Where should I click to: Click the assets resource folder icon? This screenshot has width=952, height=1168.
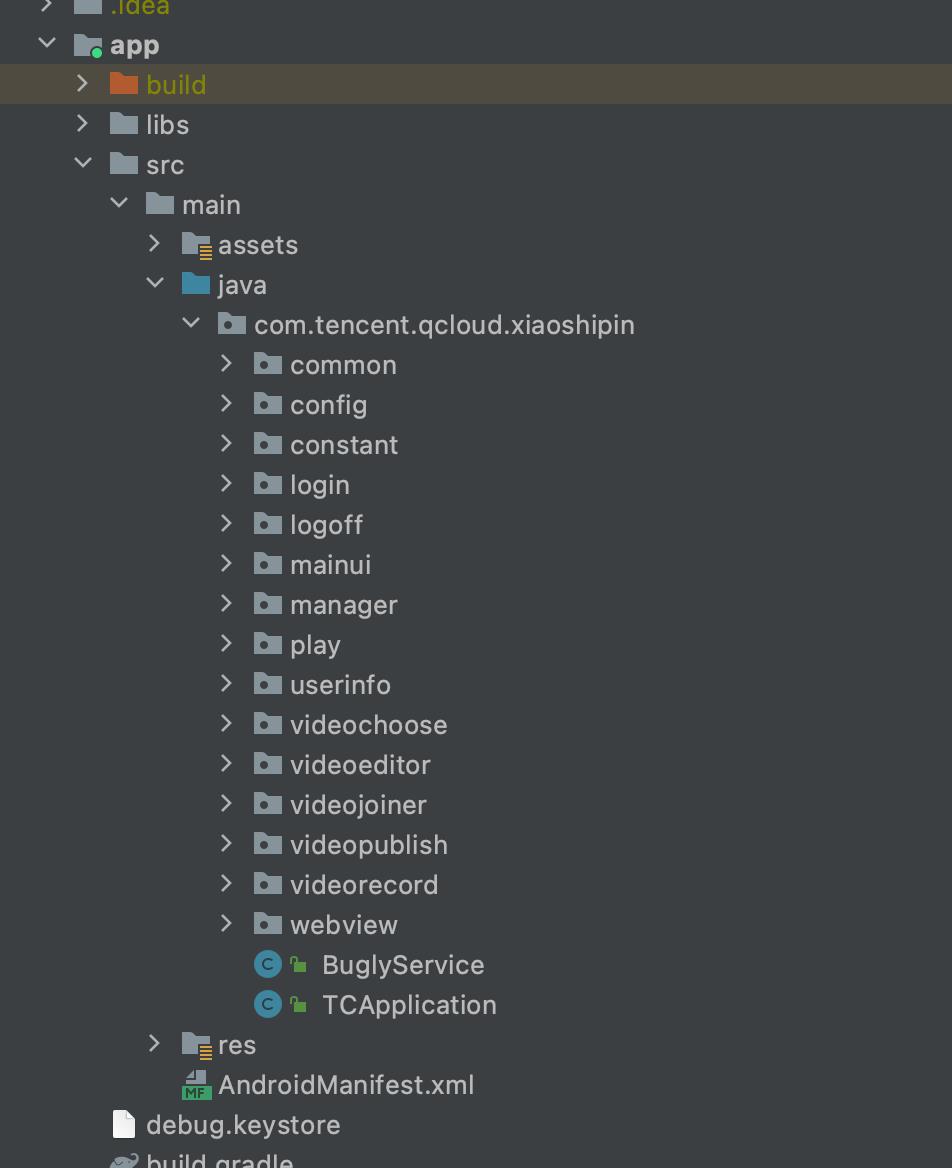point(197,245)
